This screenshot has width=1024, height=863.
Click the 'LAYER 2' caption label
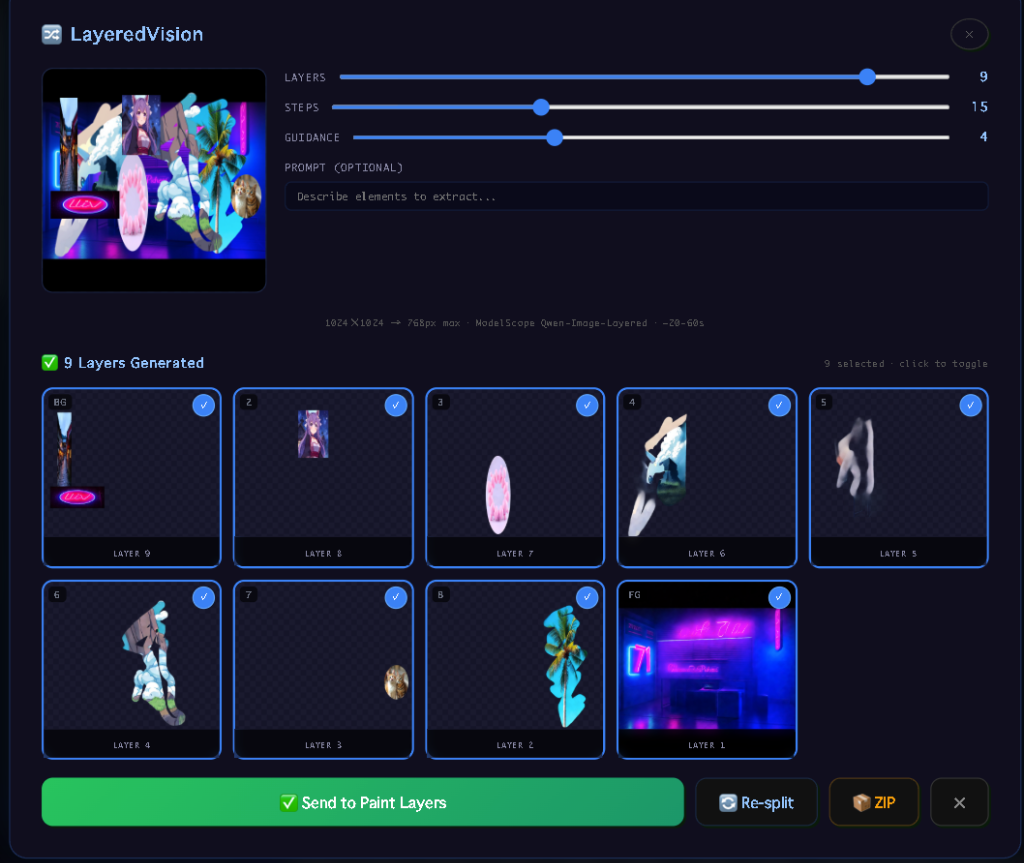click(x=515, y=745)
